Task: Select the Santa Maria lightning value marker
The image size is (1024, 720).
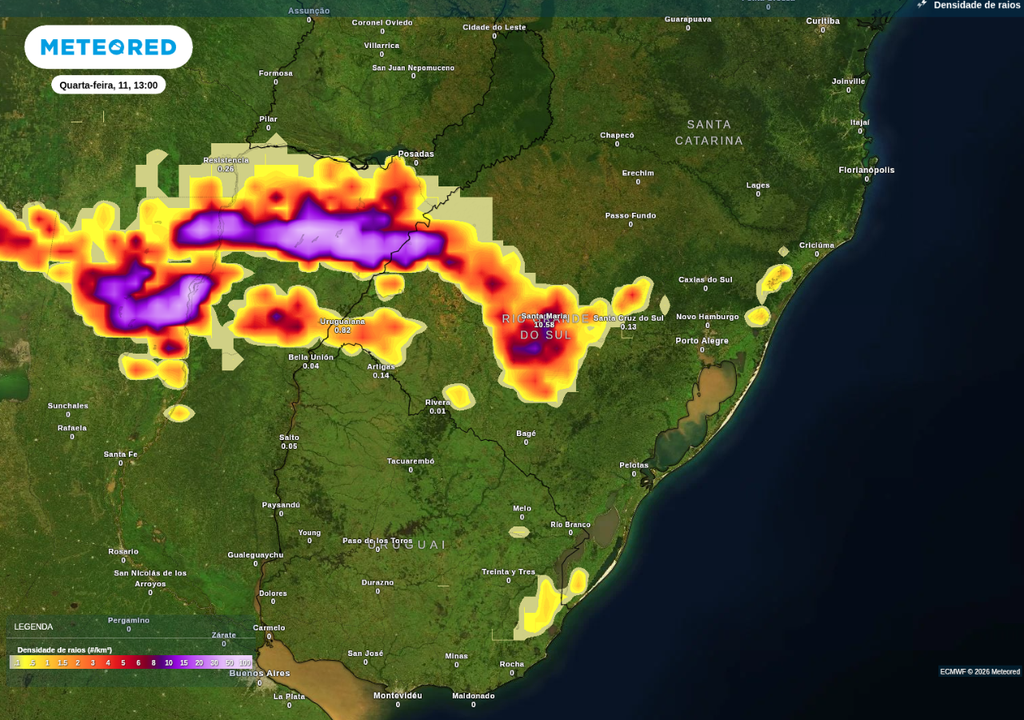Action: click(x=543, y=319)
